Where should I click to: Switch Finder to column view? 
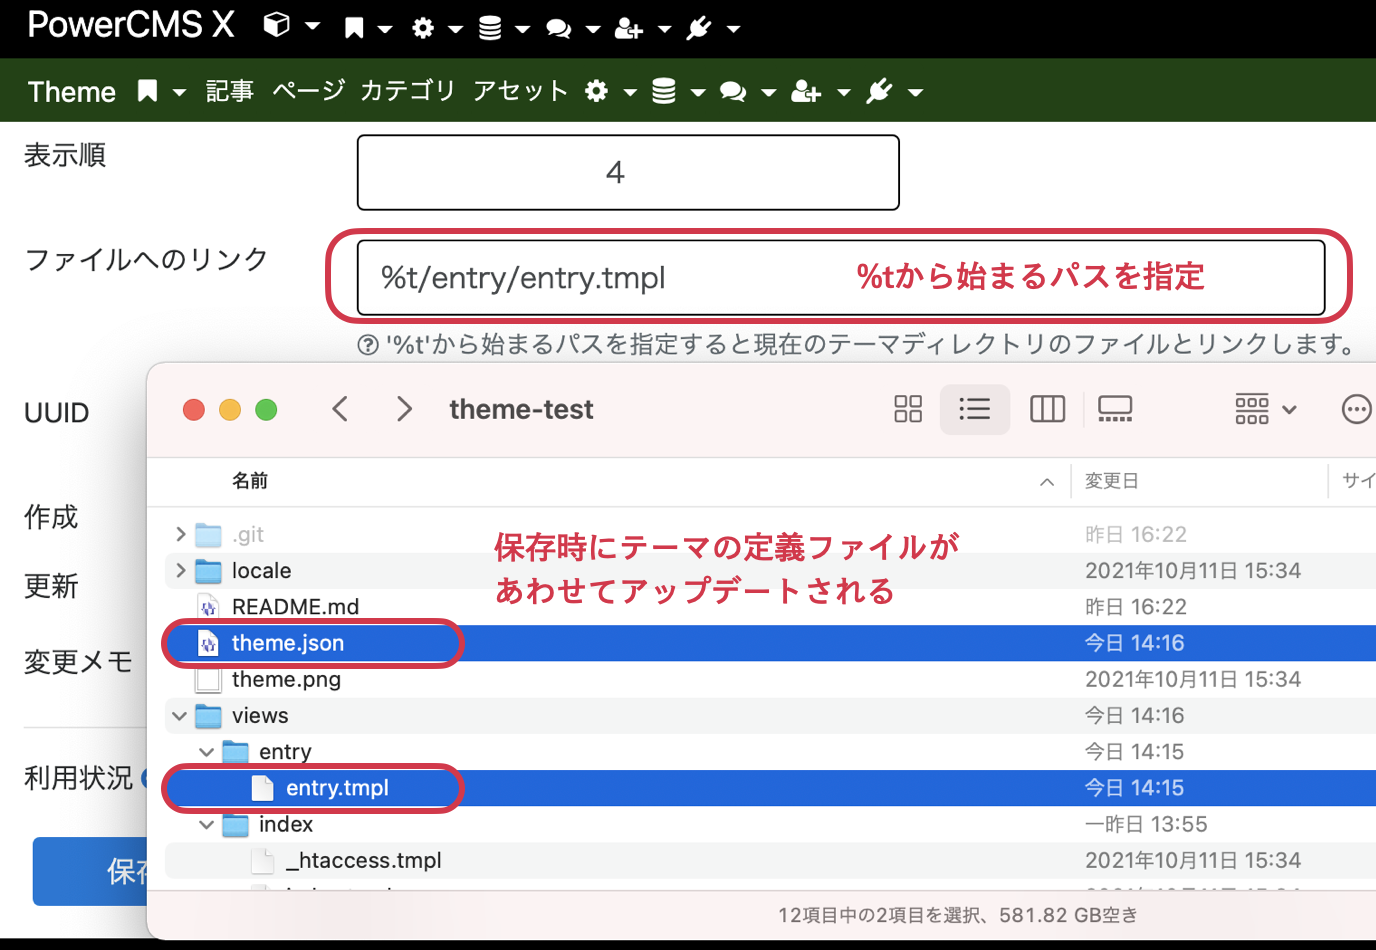1047,409
